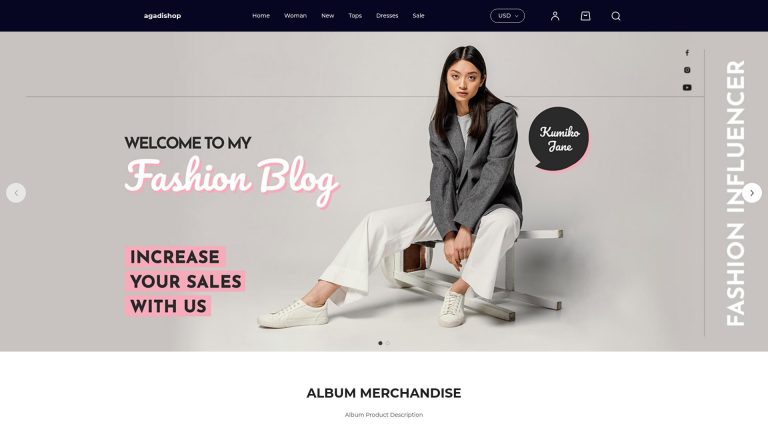The width and height of the screenshot is (768, 432).
Task: Open the Dresses menu item
Action: pyautogui.click(x=387, y=16)
